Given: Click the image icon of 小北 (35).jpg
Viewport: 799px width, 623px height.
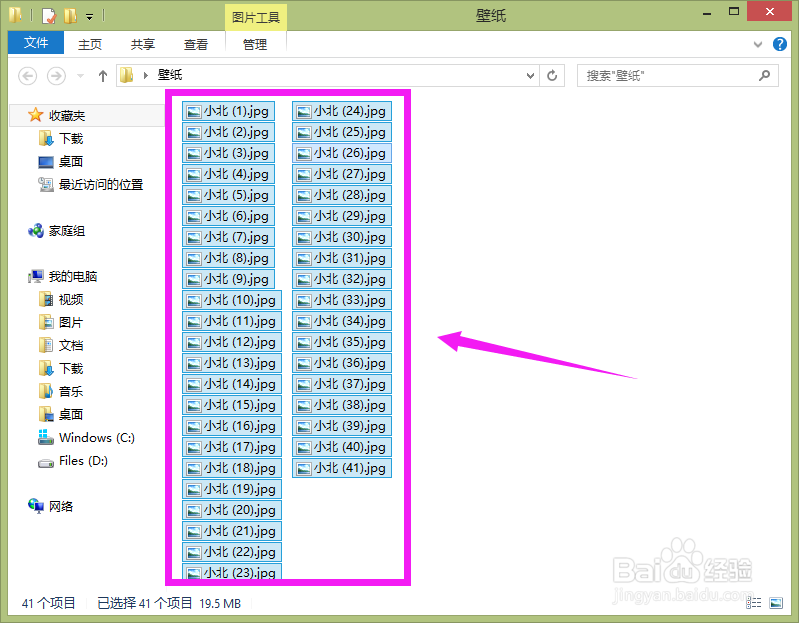Looking at the screenshot, I should pos(304,343).
